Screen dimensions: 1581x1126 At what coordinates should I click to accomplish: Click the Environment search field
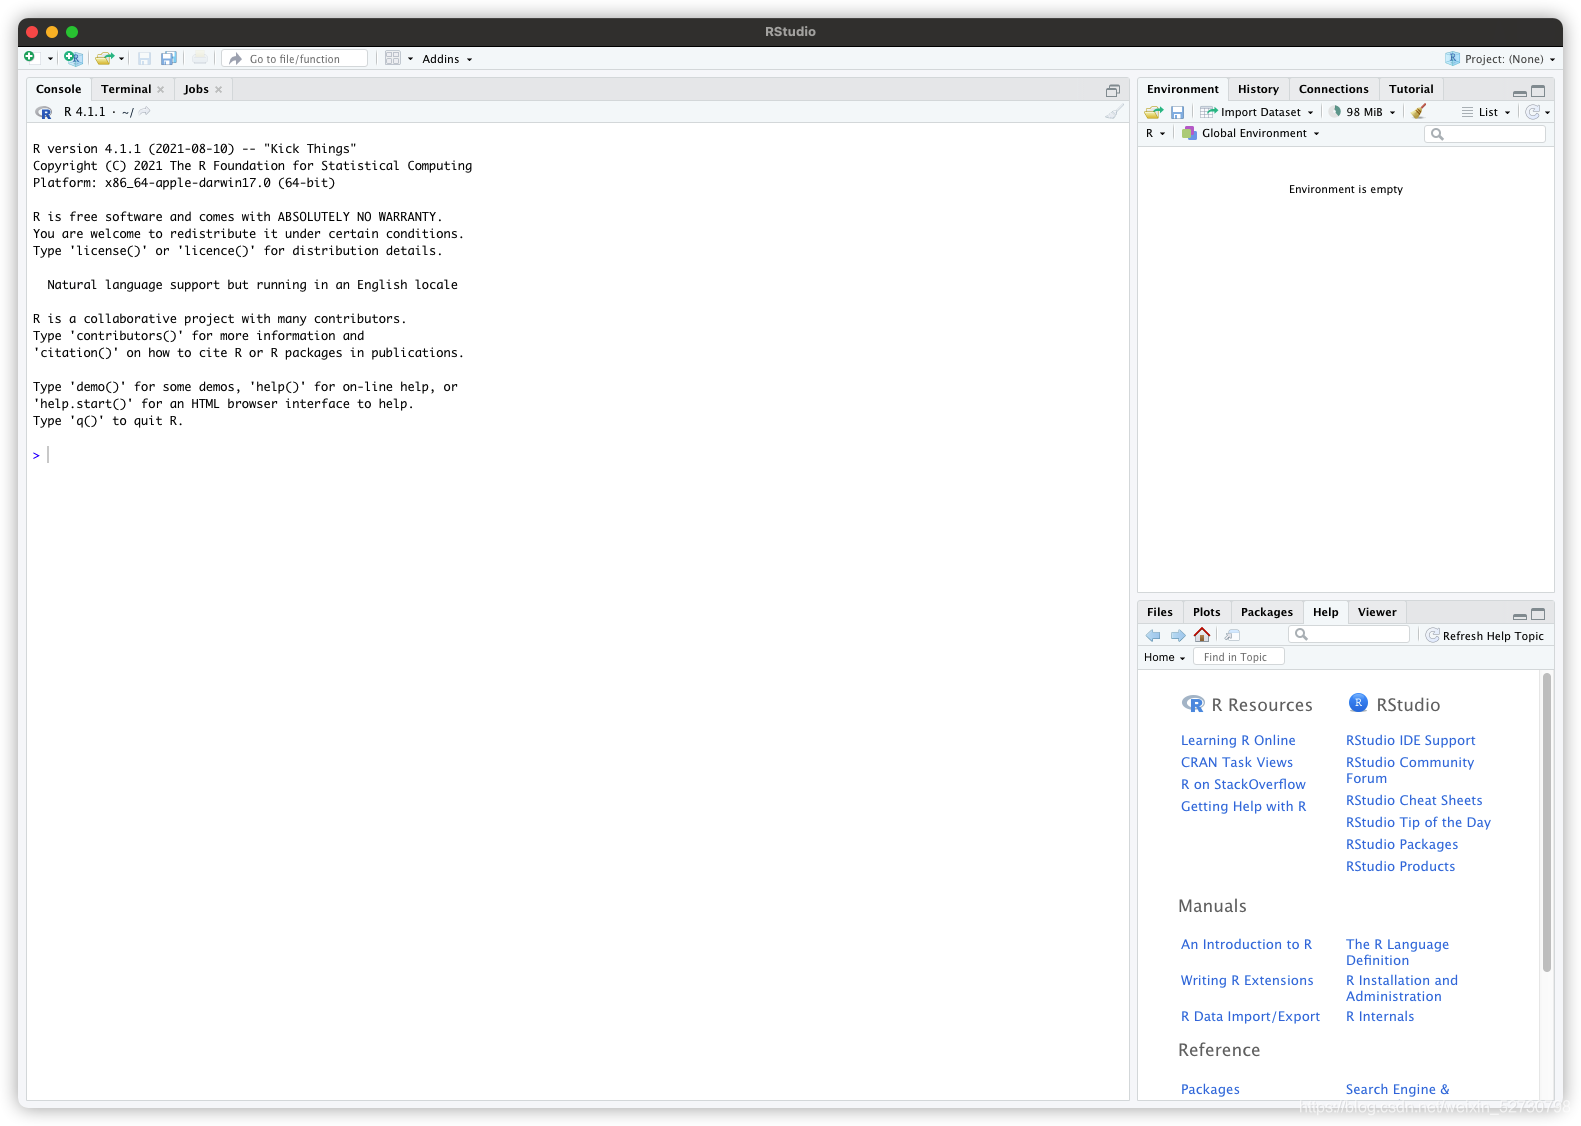[x=1484, y=134]
